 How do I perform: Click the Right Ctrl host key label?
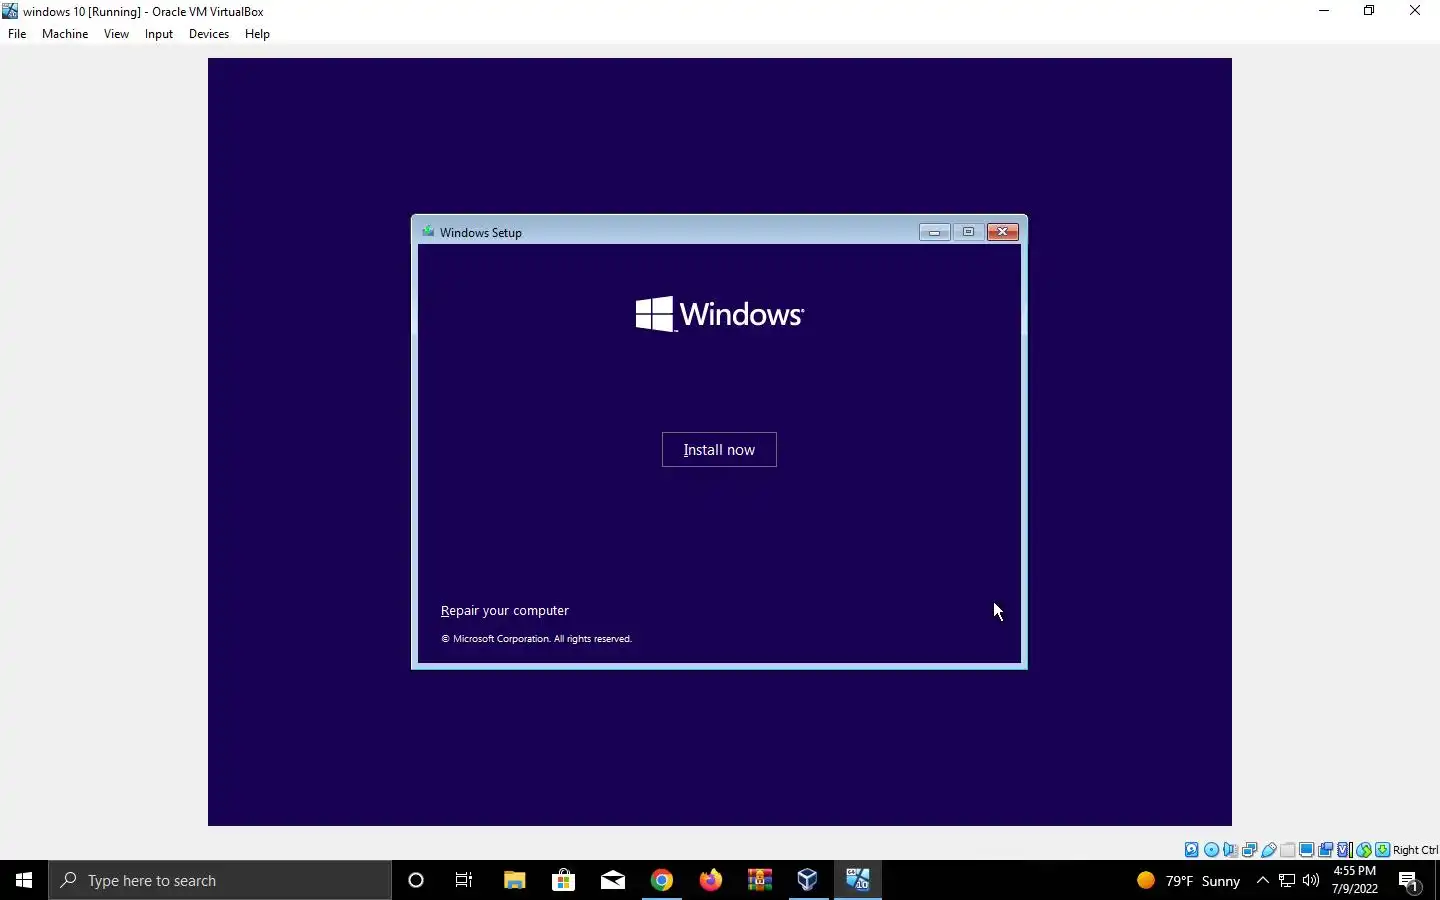click(1415, 850)
